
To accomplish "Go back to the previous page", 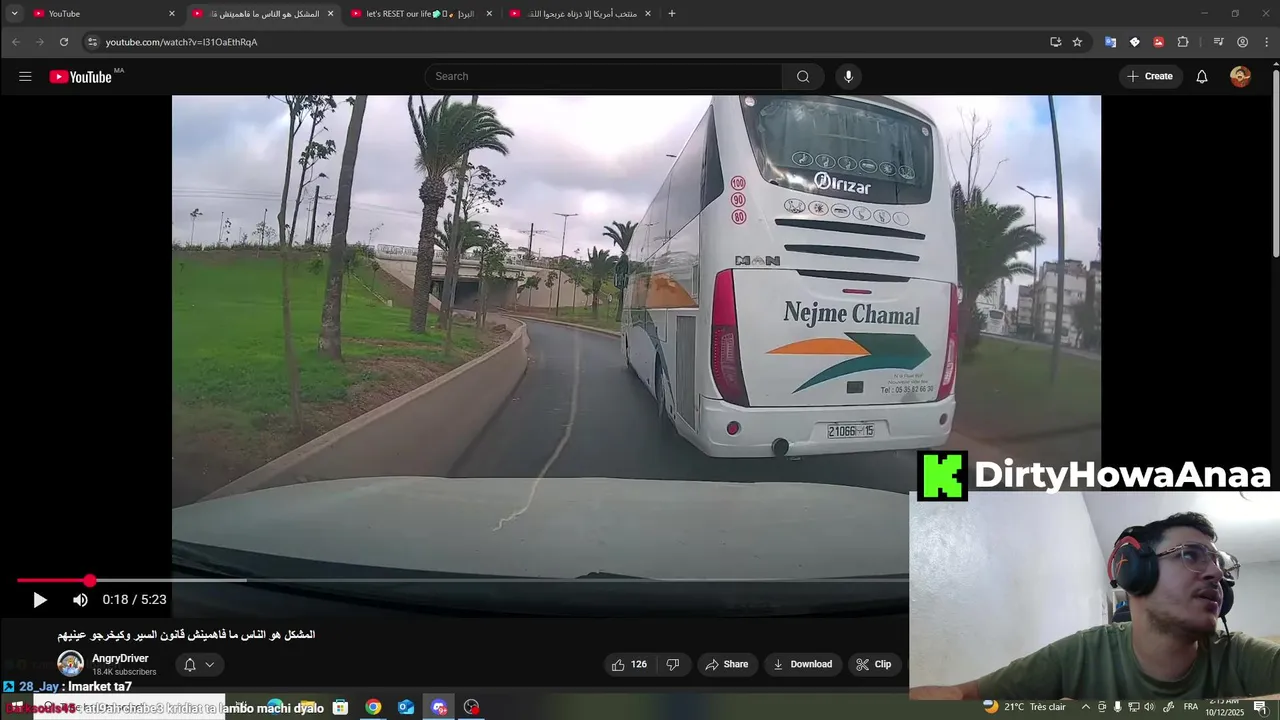I will pyautogui.click(x=16, y=42).
